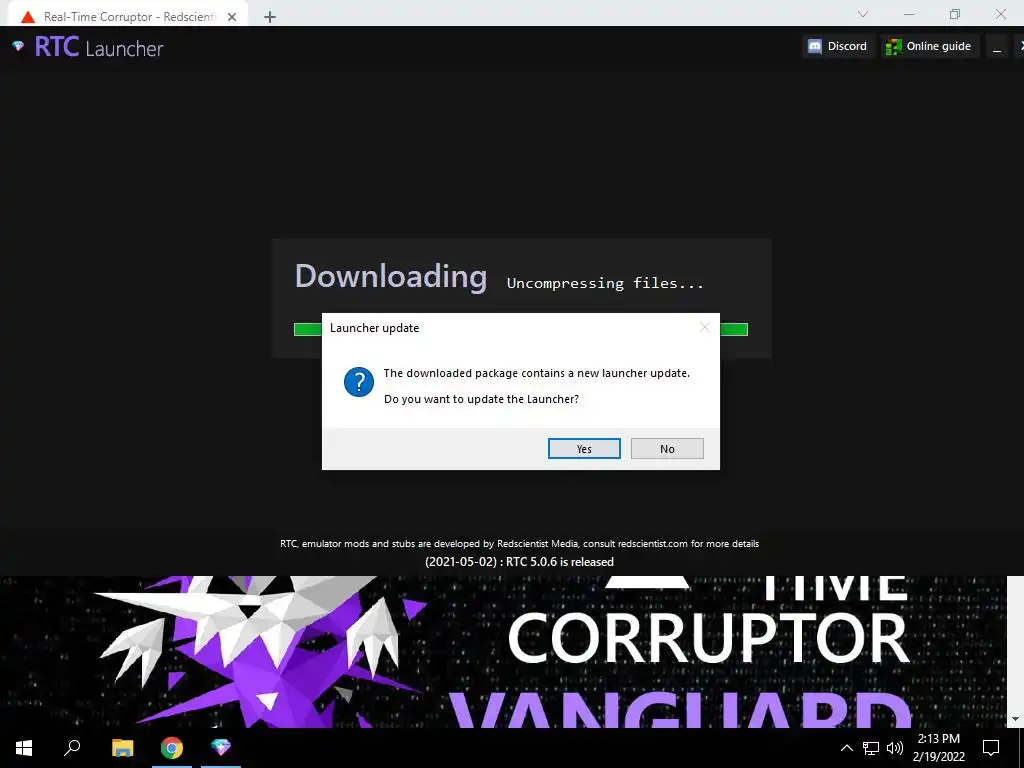Click the red triangle tab favicon

(27, 17)
